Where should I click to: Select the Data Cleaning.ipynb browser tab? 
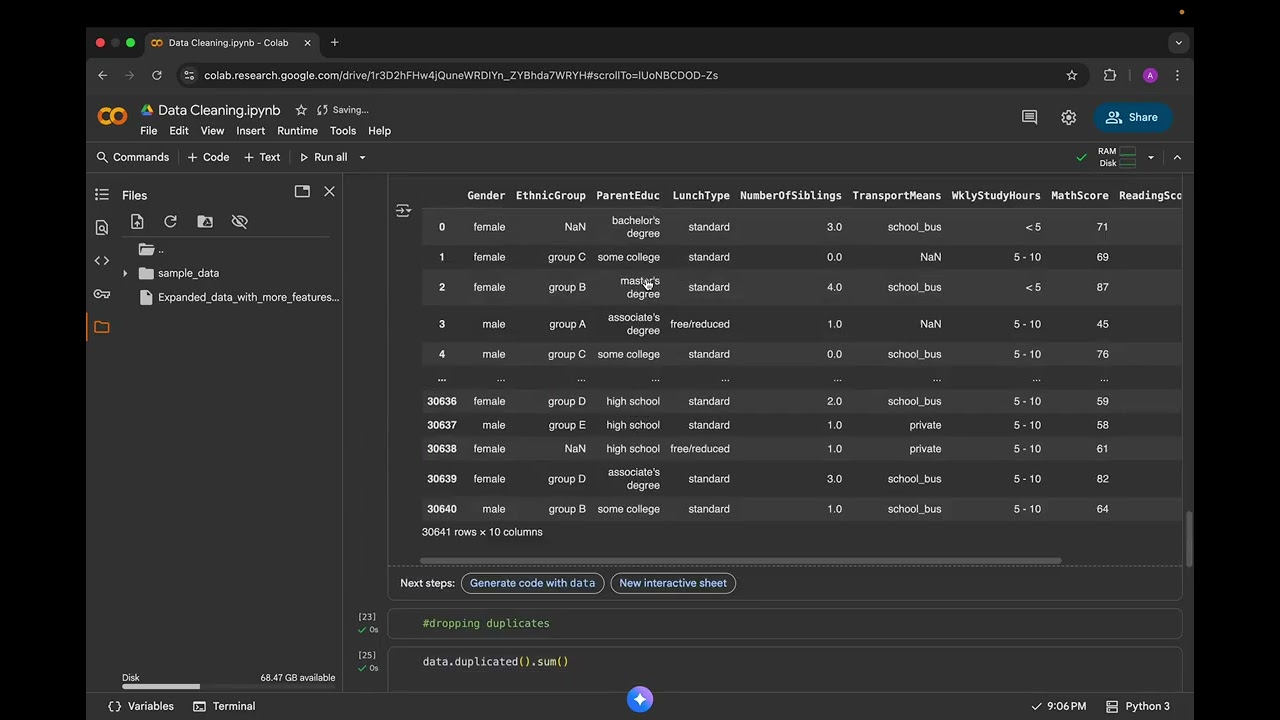(x=231, y=43)
